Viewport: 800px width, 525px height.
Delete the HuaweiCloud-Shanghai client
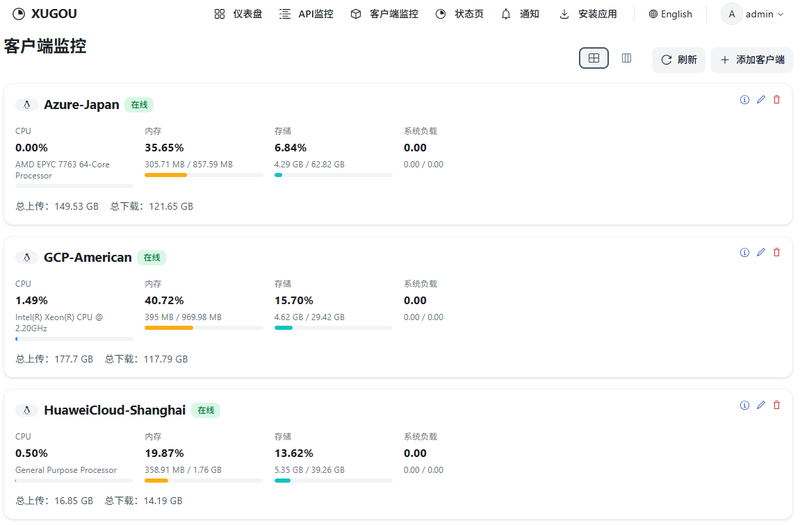[777, 406]
